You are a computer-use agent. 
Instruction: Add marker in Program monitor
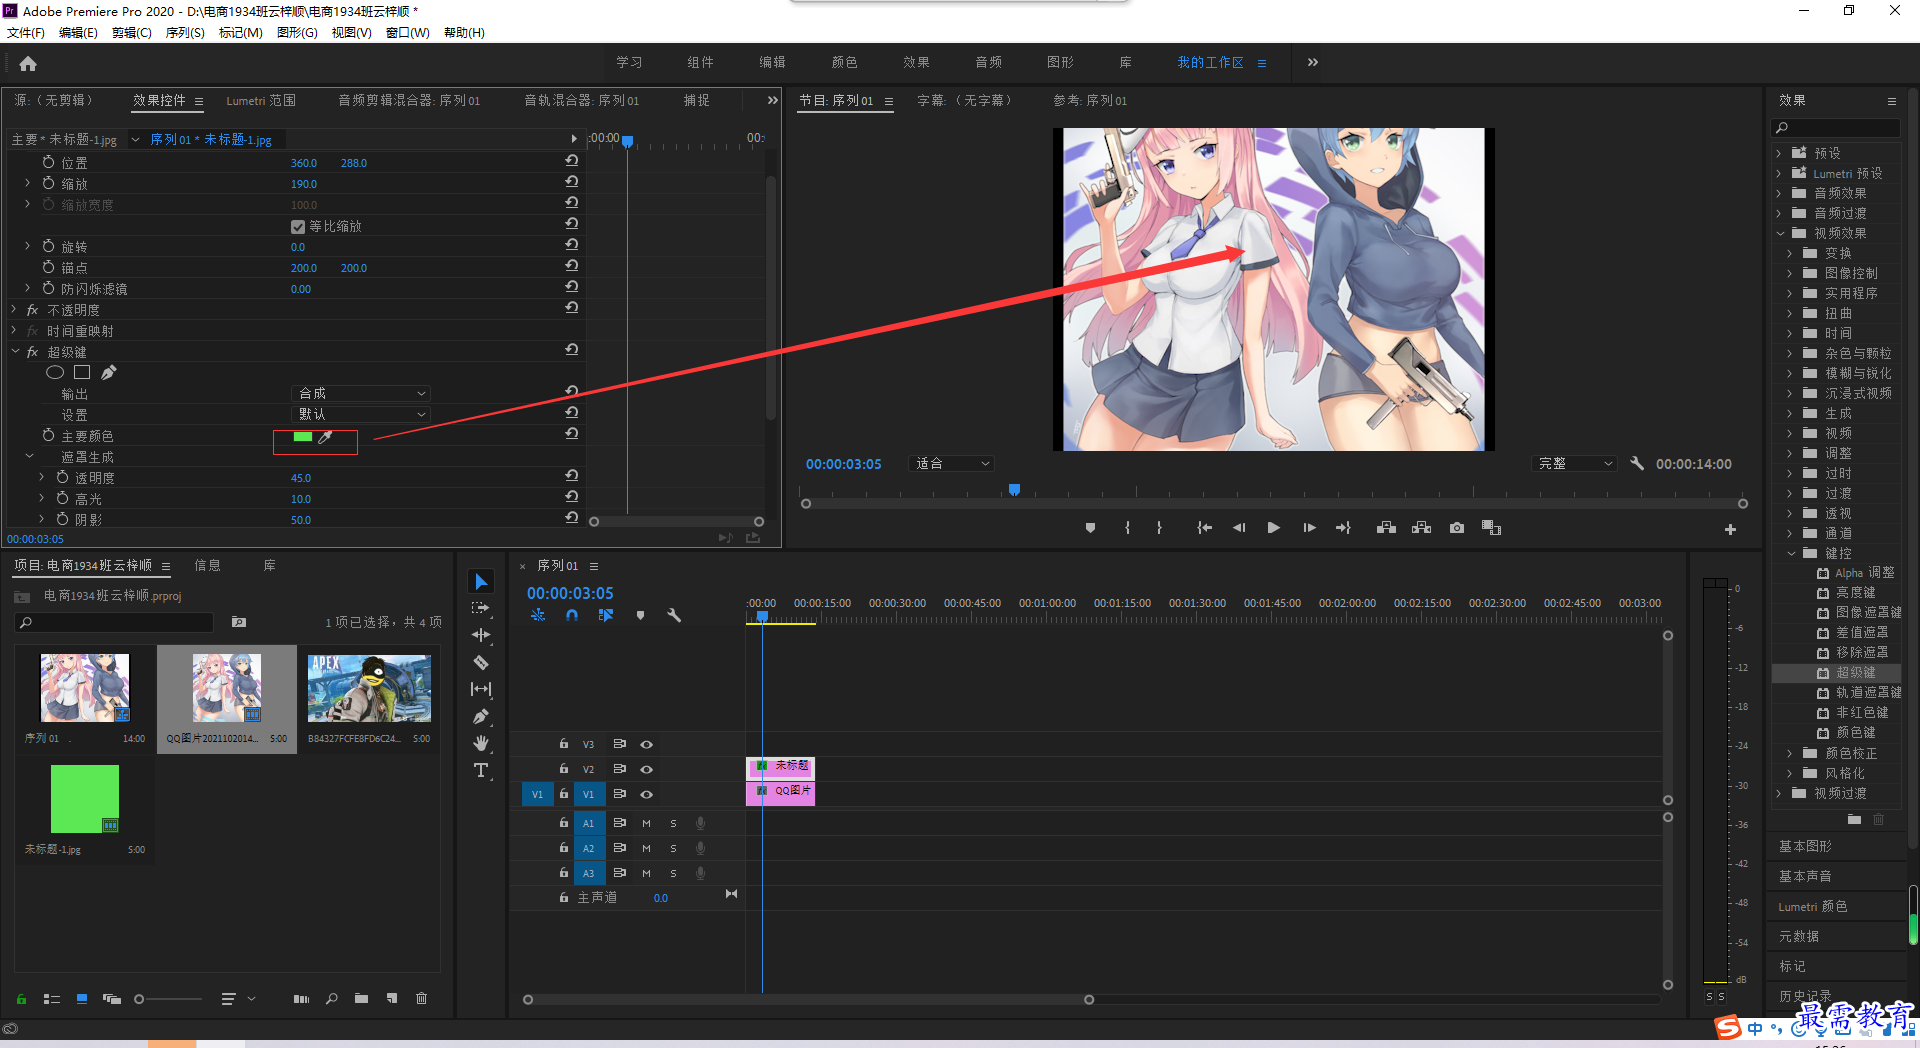1090,528
